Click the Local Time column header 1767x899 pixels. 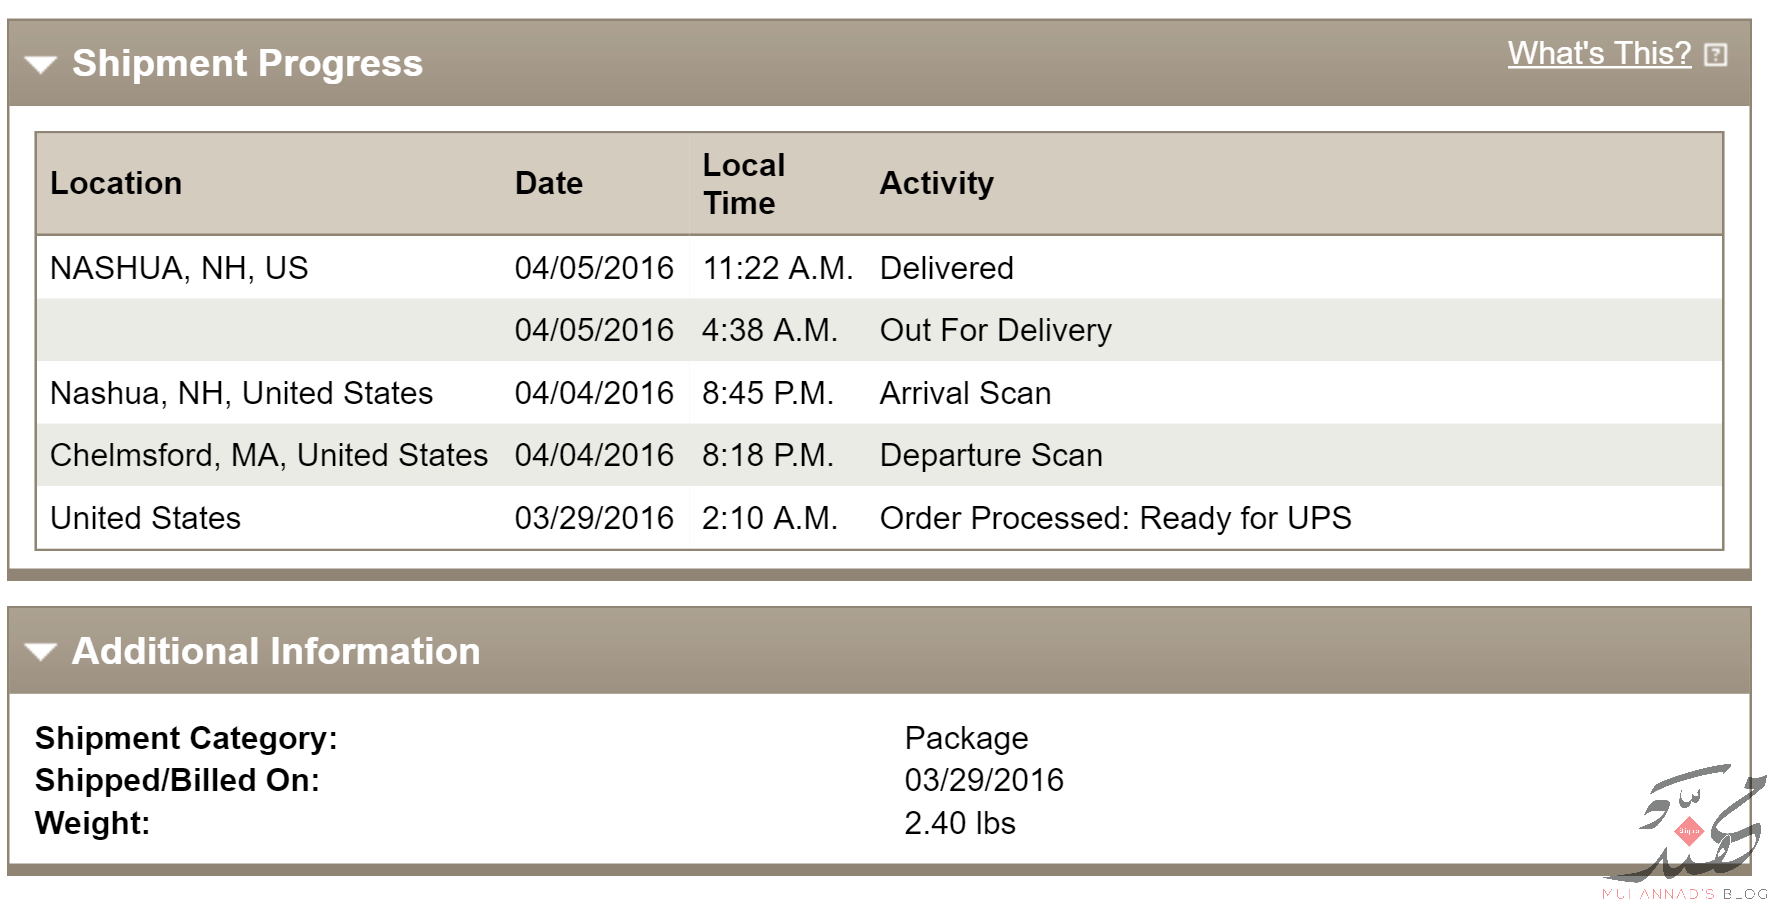click(x=744, y=184)
